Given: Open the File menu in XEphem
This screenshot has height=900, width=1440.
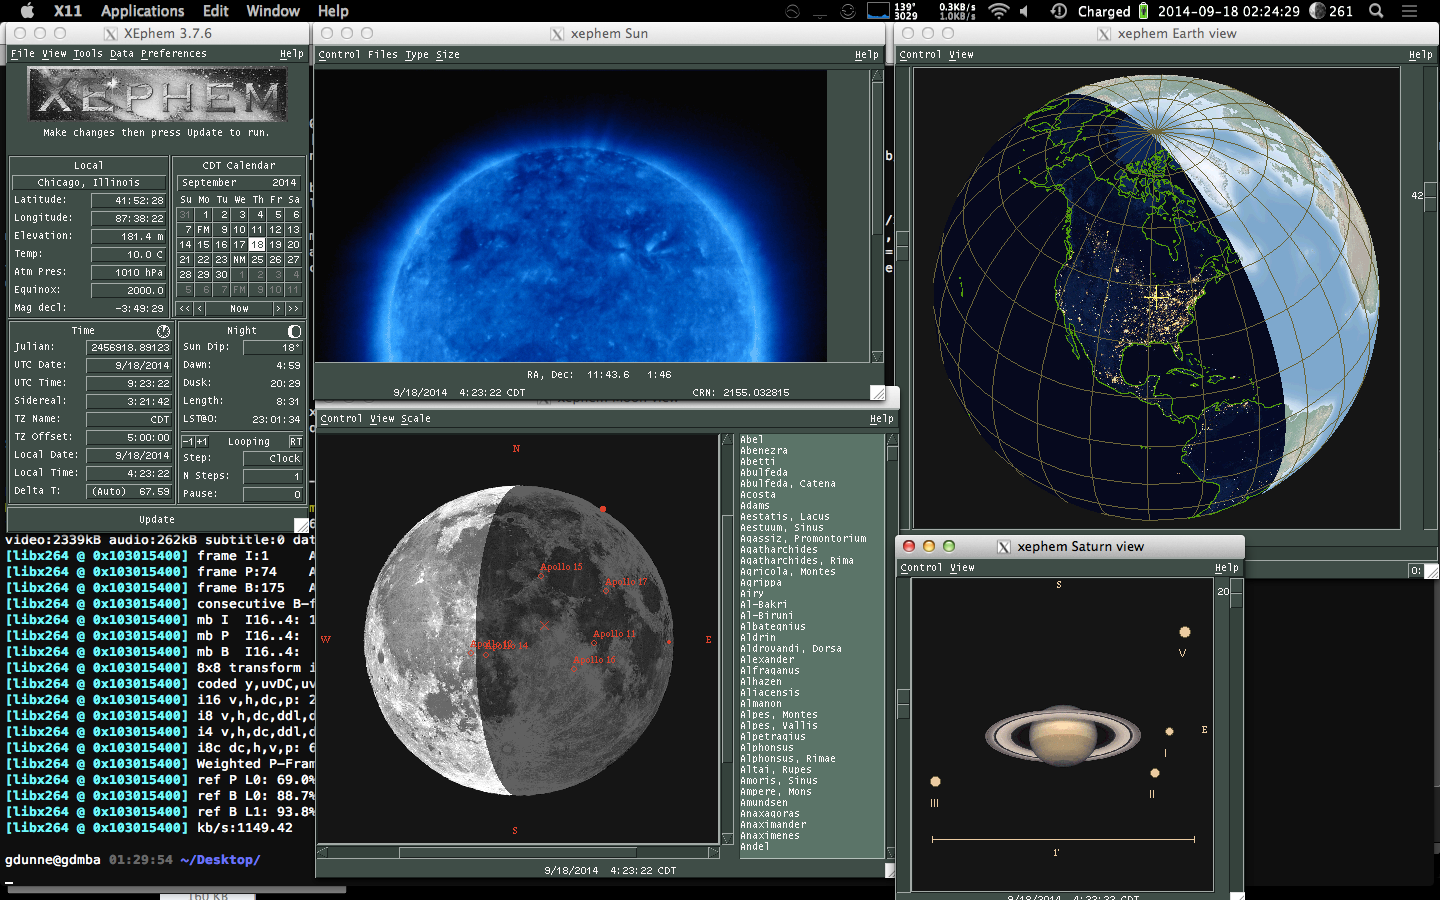Looking at the screenshot, I should 22,54.
